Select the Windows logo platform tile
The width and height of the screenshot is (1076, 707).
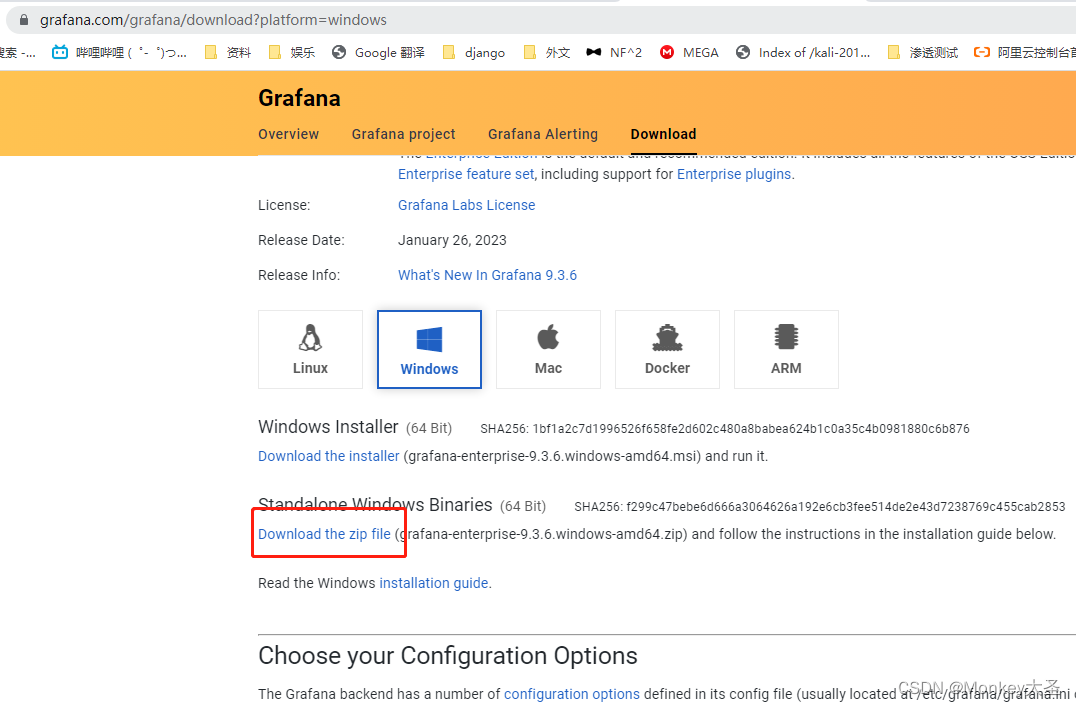click(429, 349)
